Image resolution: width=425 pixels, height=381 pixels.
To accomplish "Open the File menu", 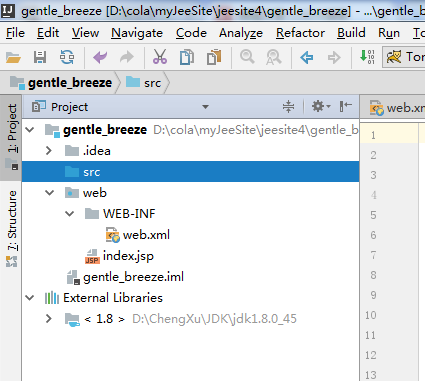I will tap(15, 33).
